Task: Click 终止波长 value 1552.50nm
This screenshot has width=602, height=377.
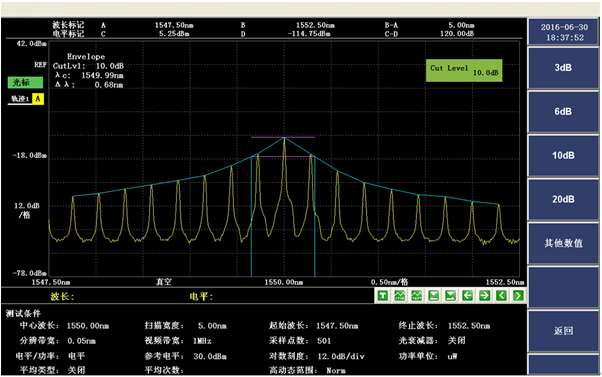Action: 469,326
